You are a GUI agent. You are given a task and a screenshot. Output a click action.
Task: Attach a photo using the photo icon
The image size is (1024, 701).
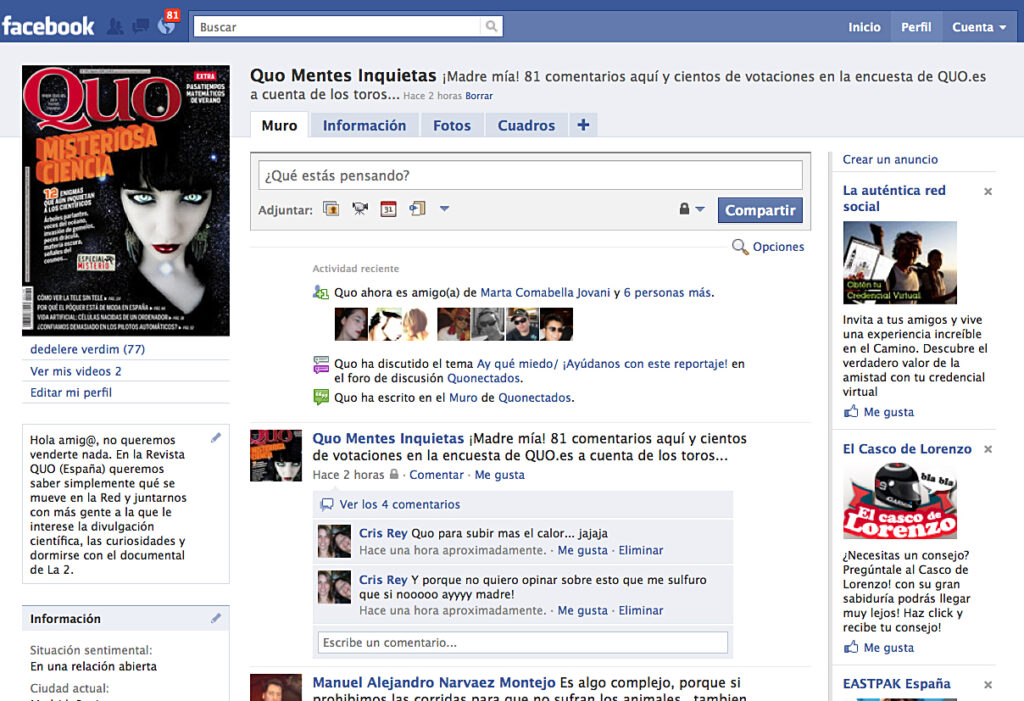pos(331,209)
